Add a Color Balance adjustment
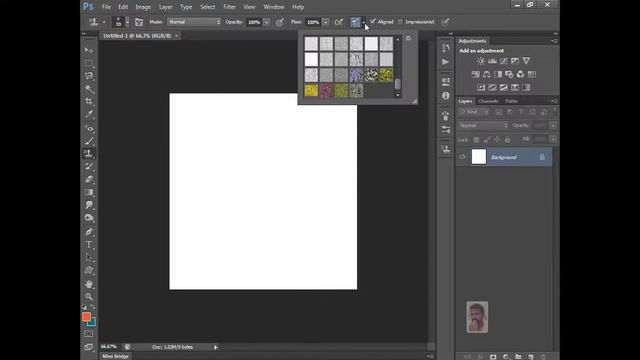This screenshot has height=360, width=640. (x=487, y=74)
